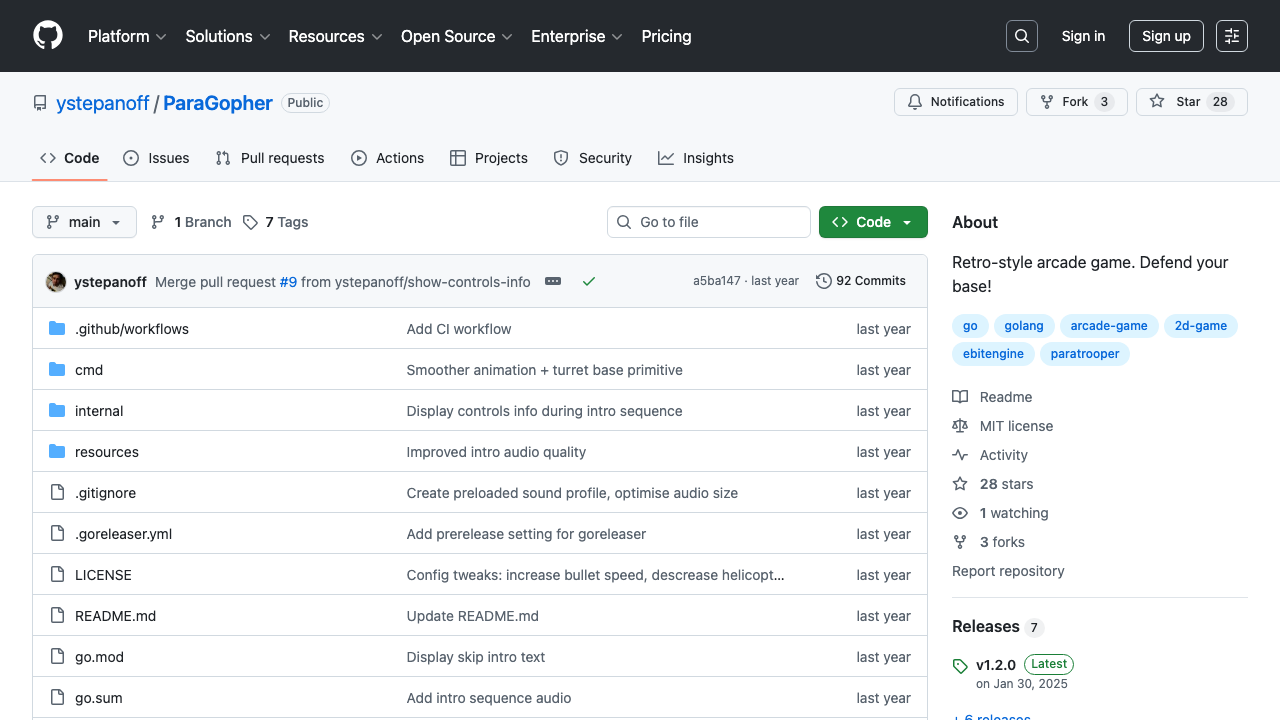The width and height of the screenshot is (1280, 720).
Task: Open the main branch dropdown
Action: tap(84, 222)
